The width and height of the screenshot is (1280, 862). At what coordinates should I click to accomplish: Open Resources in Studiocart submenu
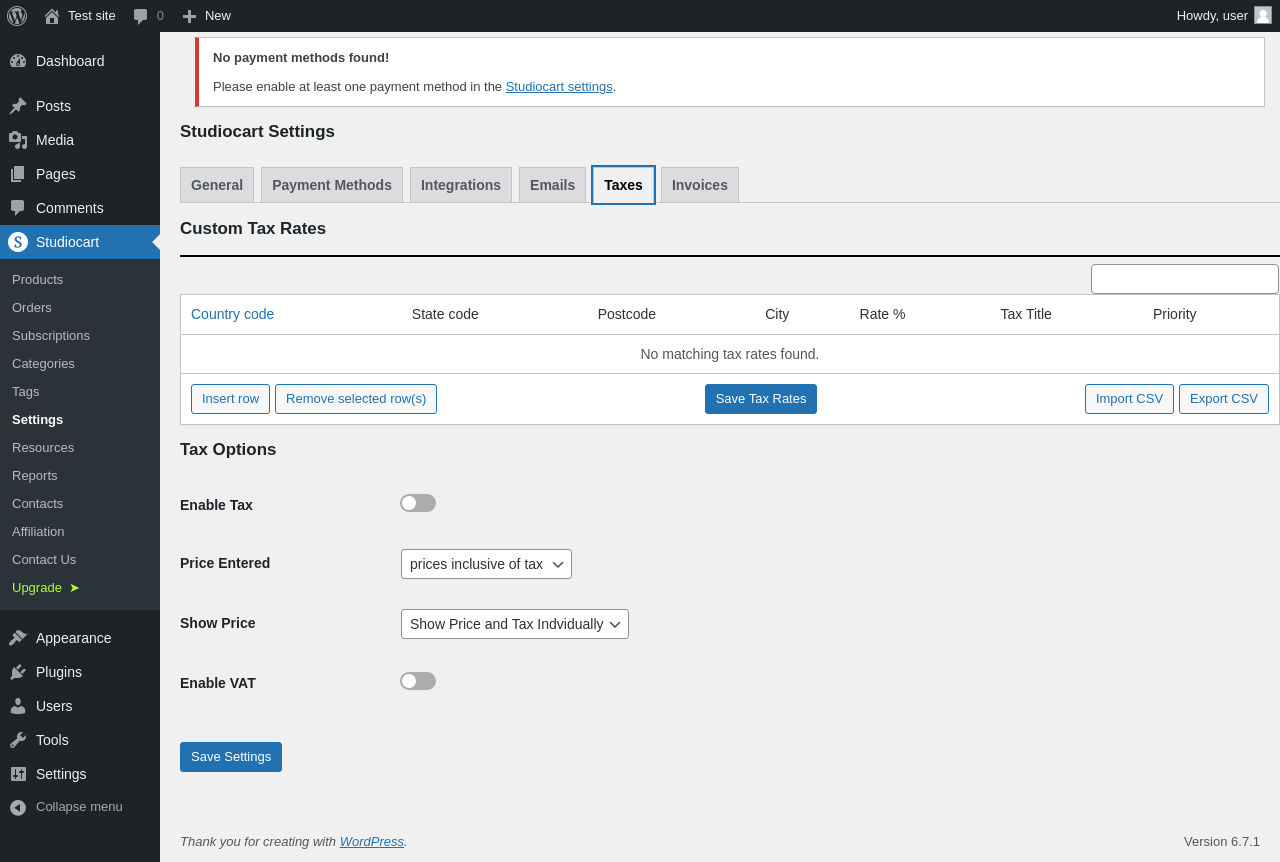click(x=43, y=448)
